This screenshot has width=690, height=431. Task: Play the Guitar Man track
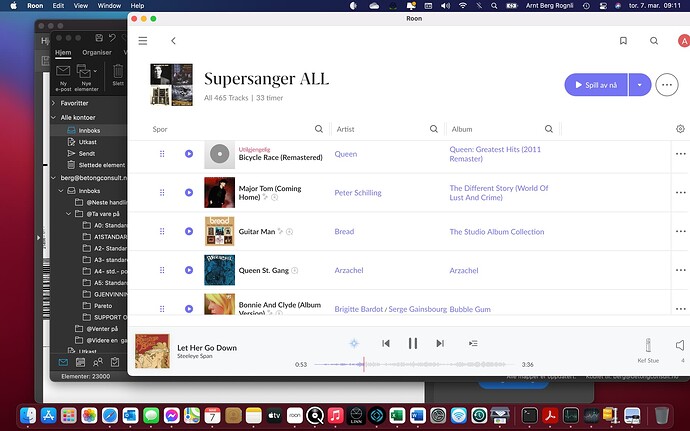point(189,231)
